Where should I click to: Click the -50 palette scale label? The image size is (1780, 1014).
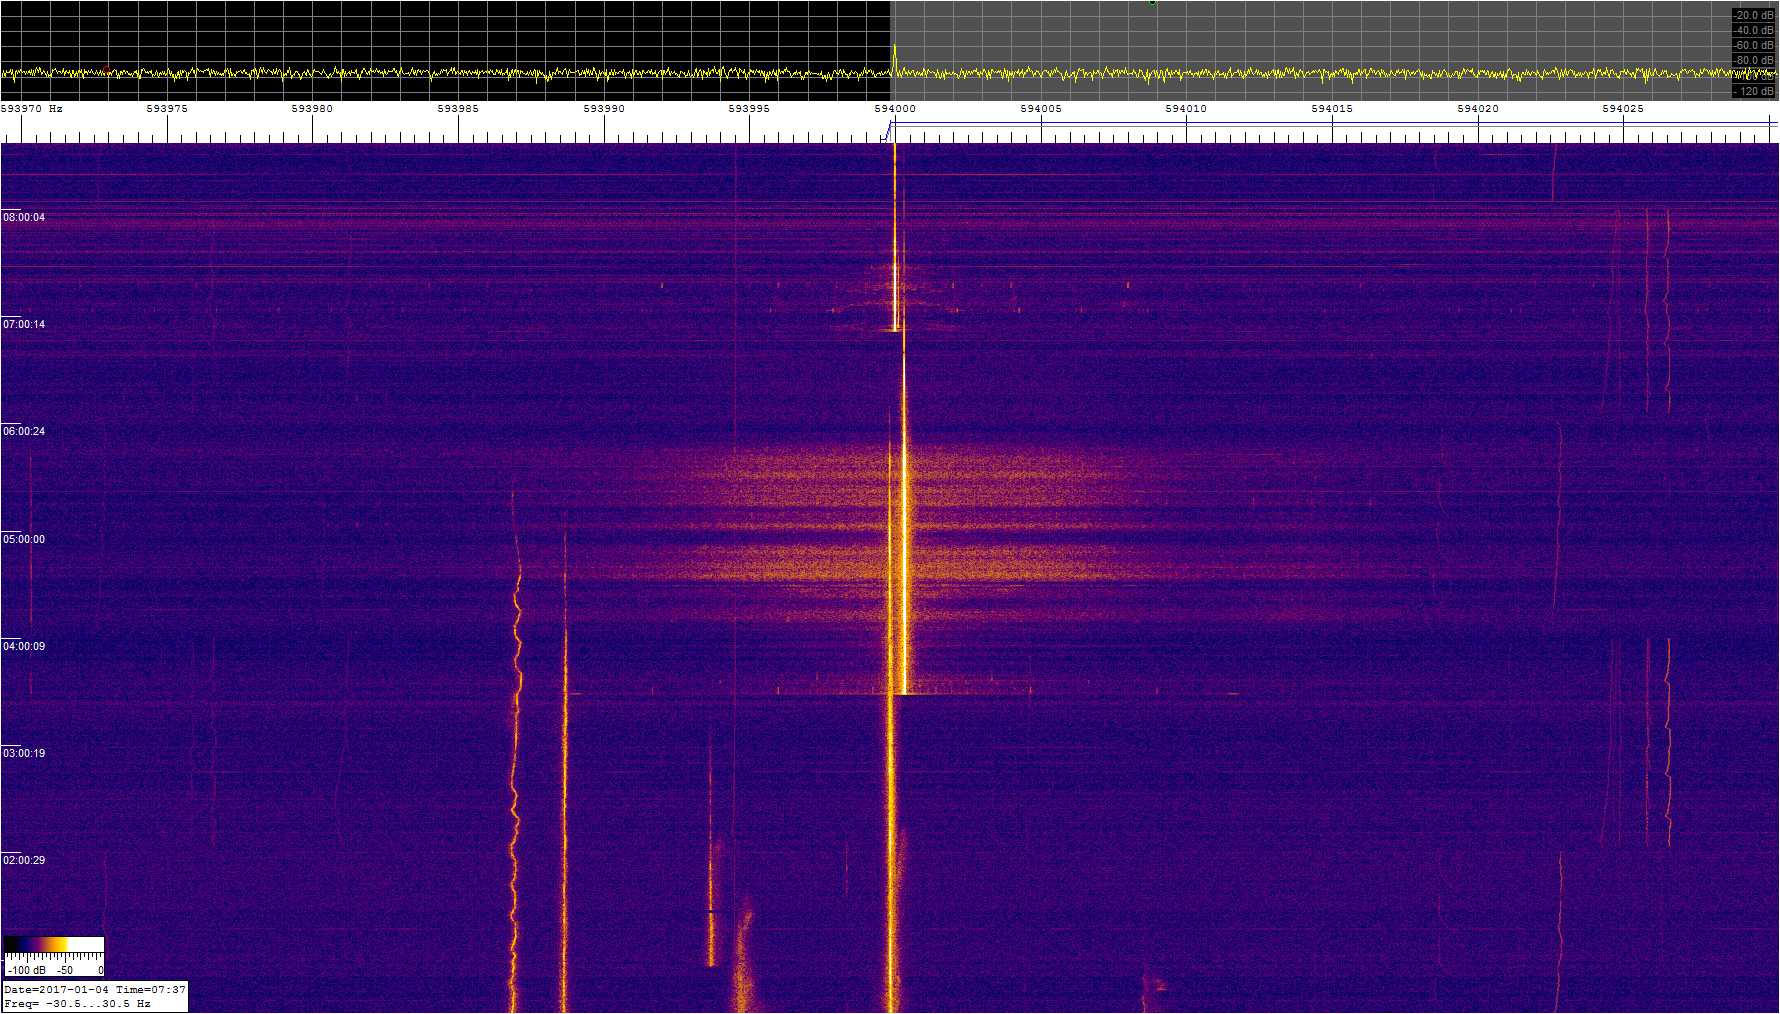tap(64, 970)
